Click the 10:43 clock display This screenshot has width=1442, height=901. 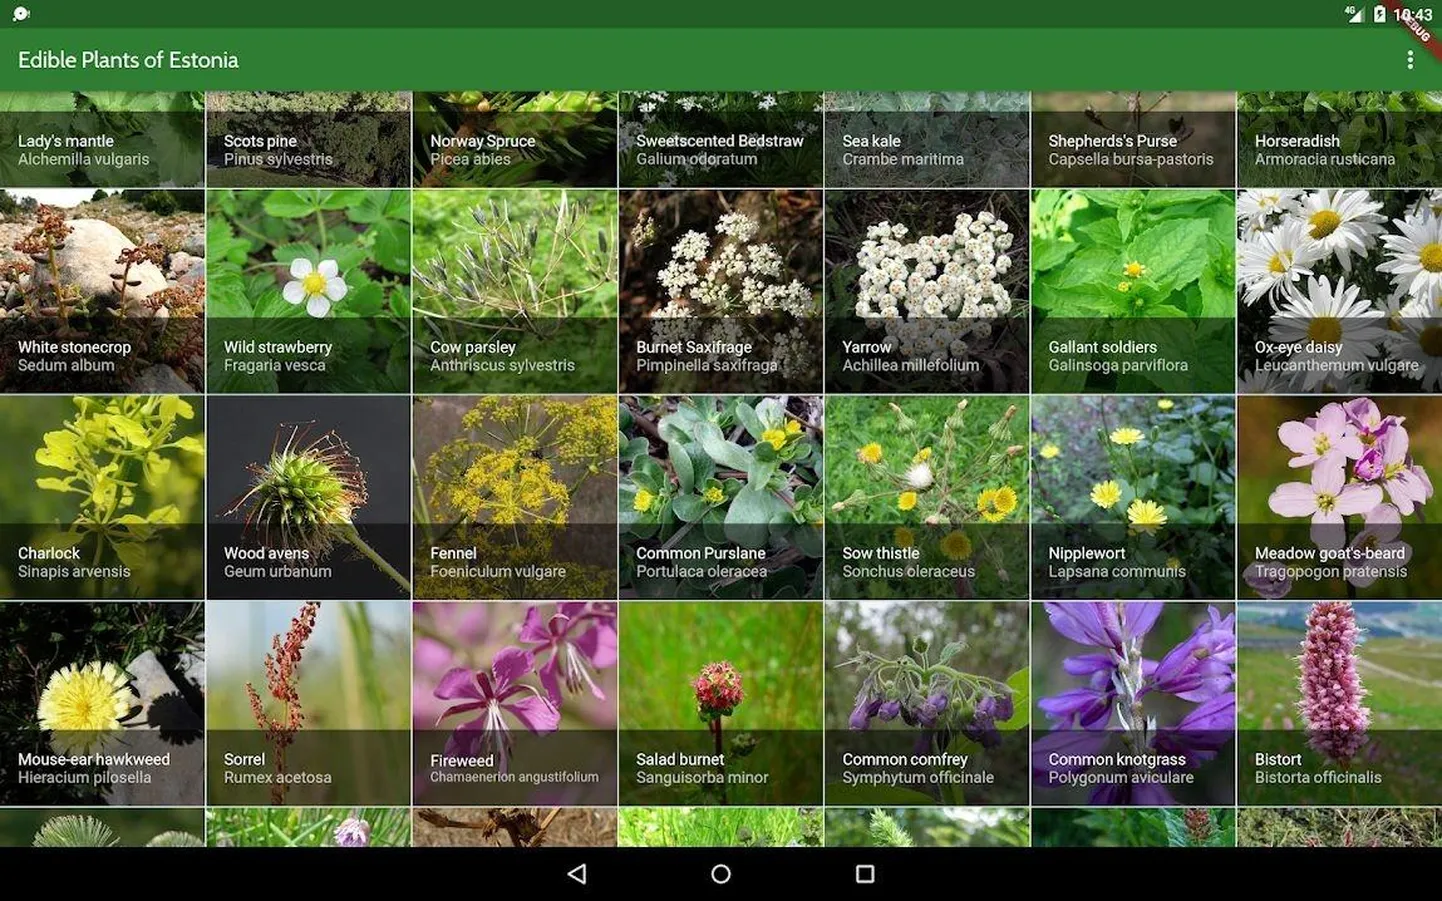(x=1412, y=14)
